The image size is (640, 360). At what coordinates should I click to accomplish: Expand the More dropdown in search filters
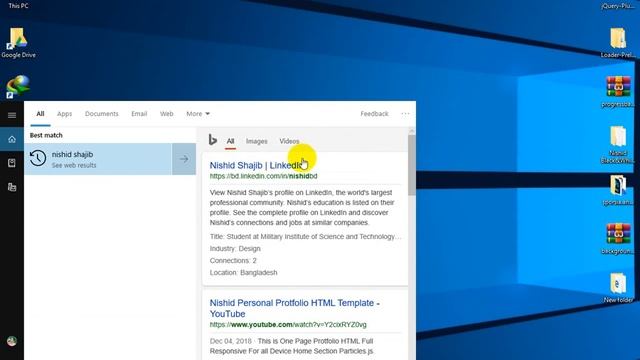click(x=198, y=114)
